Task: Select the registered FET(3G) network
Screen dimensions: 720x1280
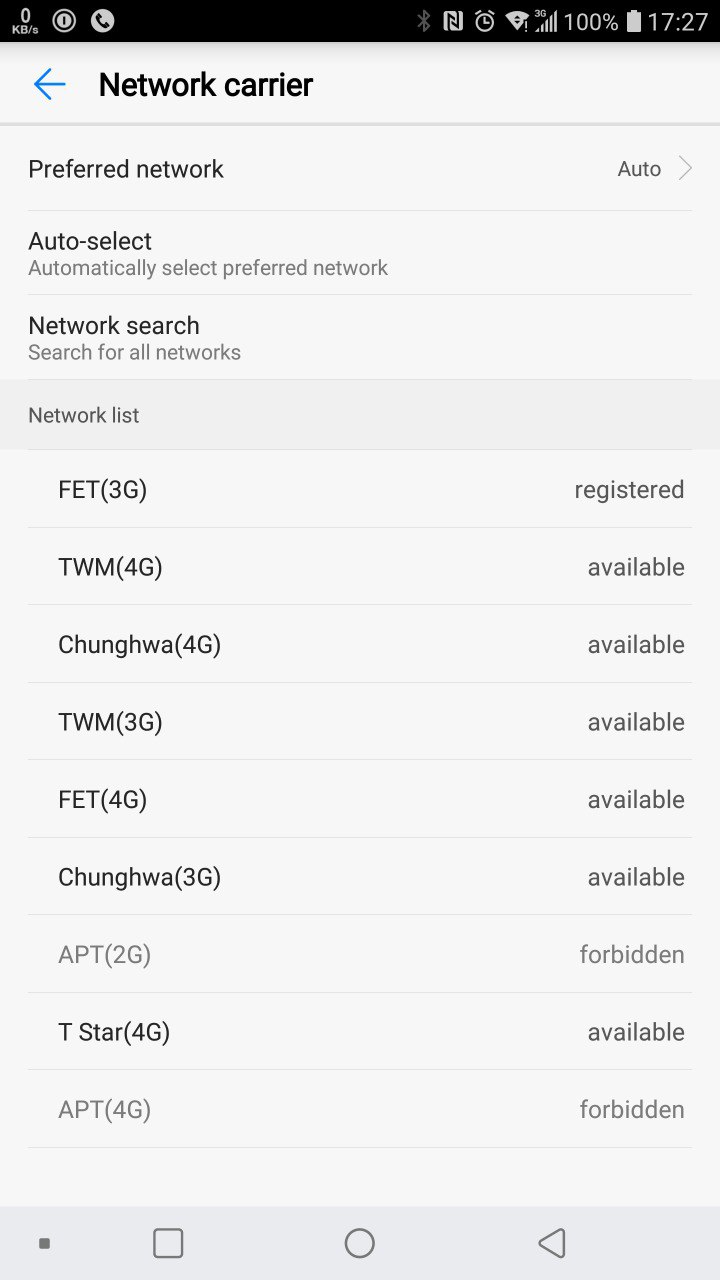Action: pyautogui.click(x=360, y=490)
